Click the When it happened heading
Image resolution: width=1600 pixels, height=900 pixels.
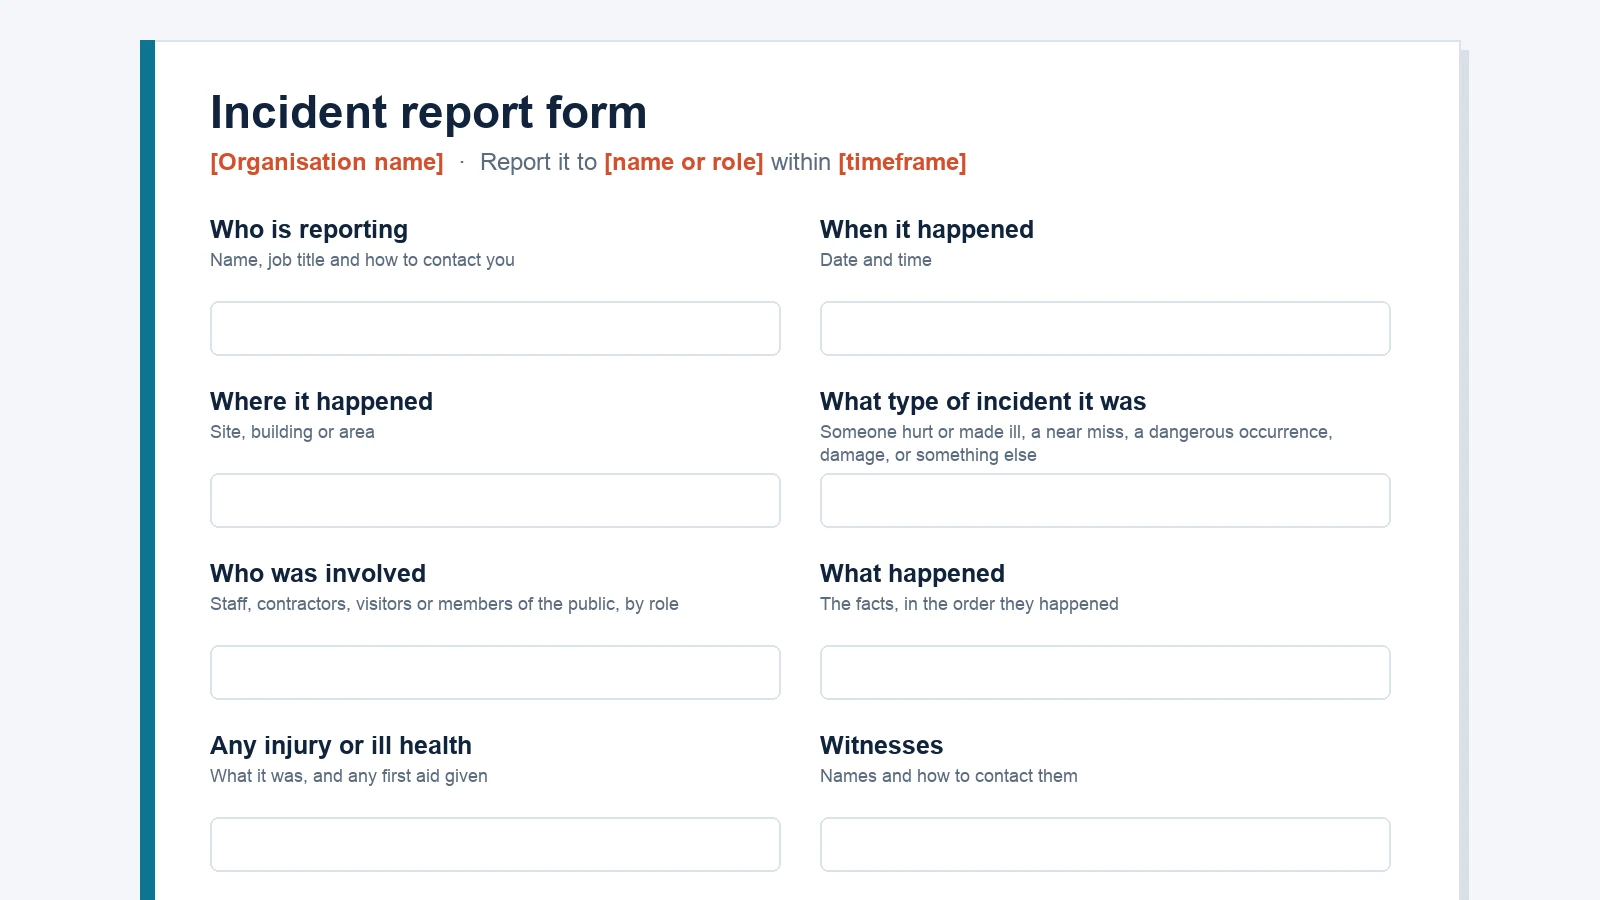pyautogui.click(x=927, y=230)
